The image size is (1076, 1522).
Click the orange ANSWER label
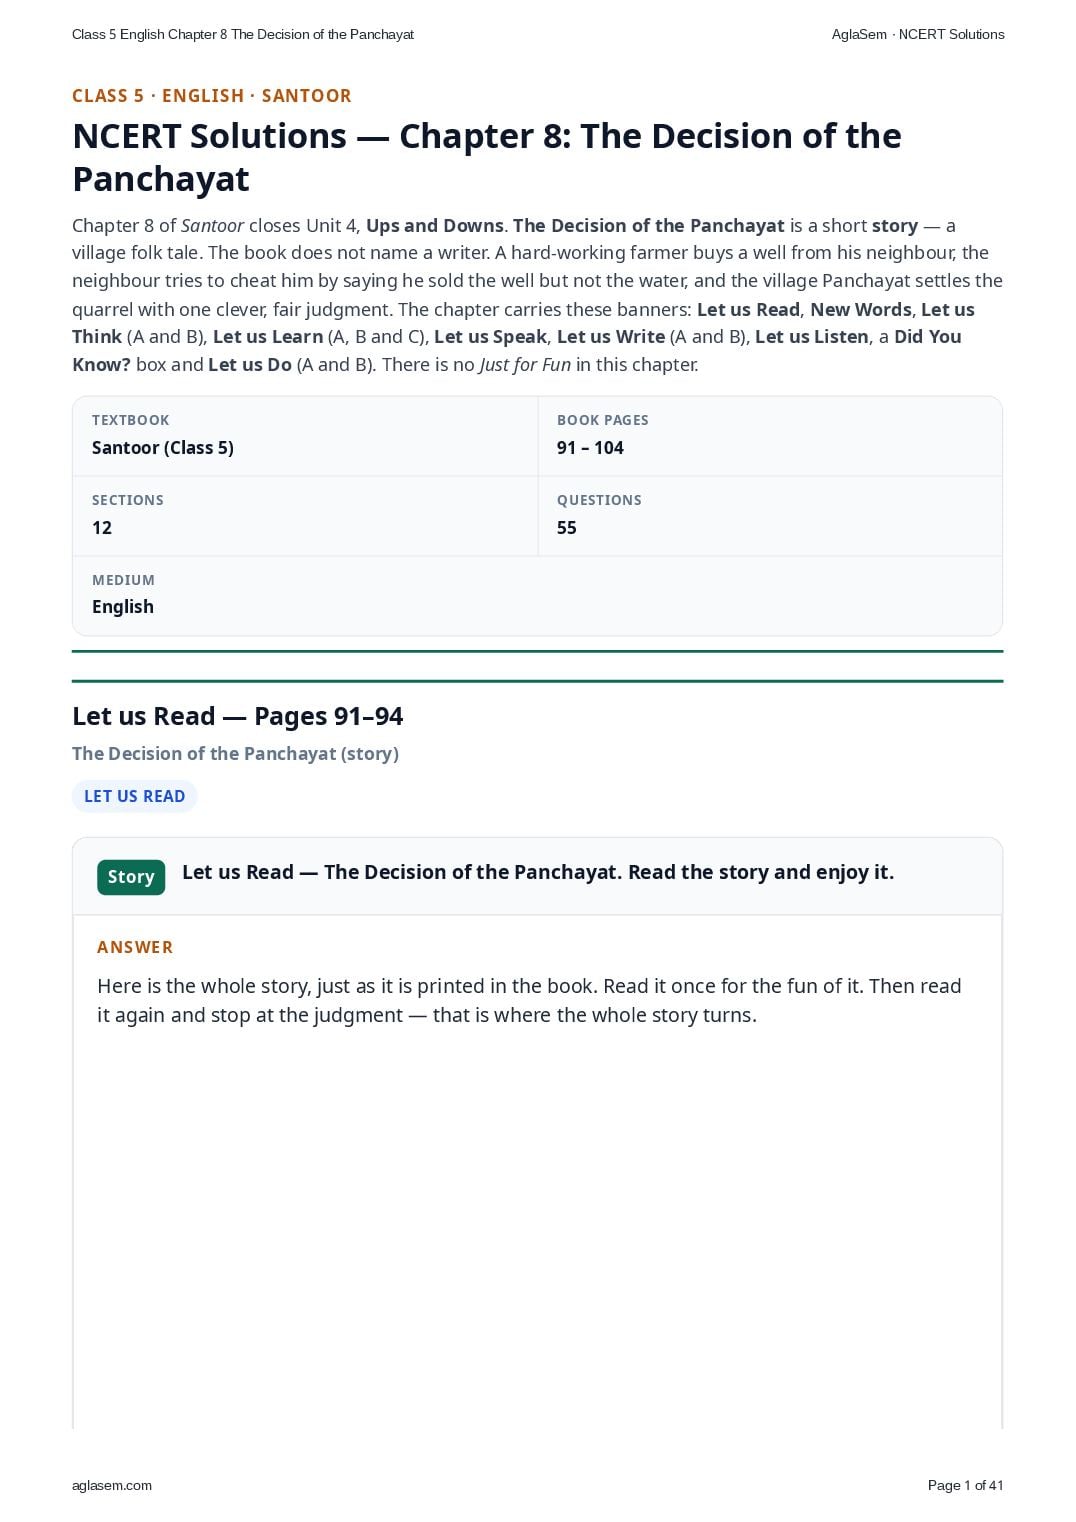click(x=135, y=947)
